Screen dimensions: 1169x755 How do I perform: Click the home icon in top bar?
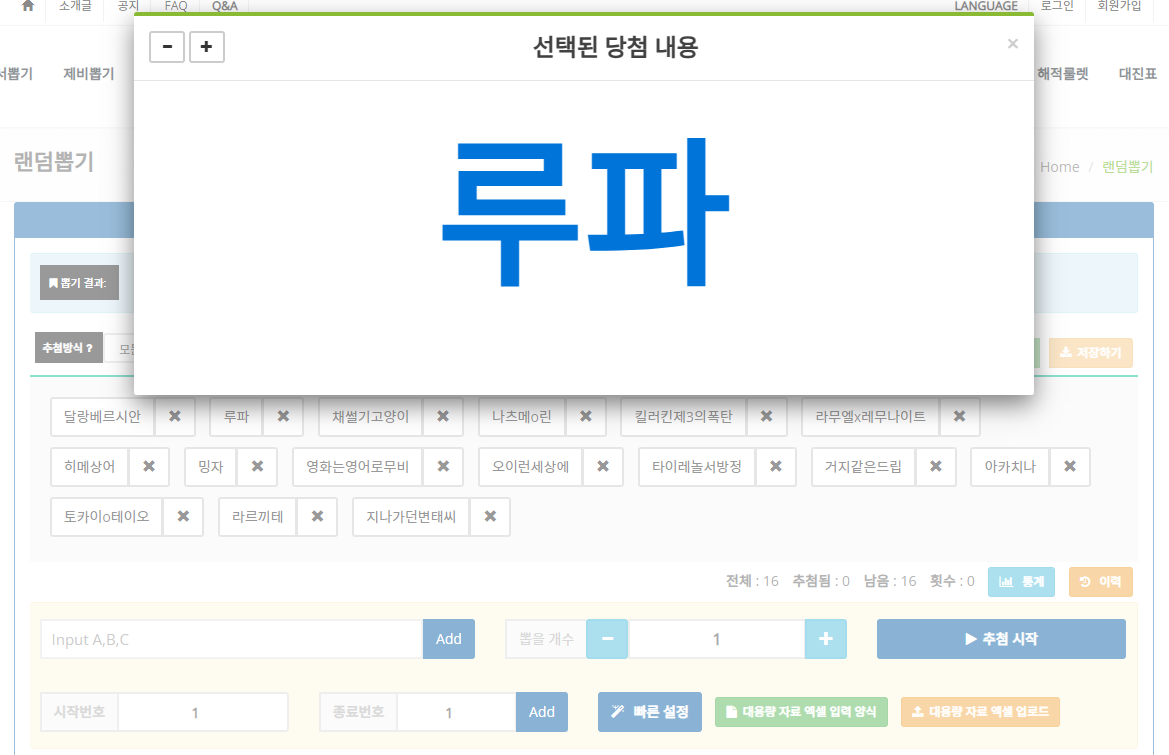28,6
